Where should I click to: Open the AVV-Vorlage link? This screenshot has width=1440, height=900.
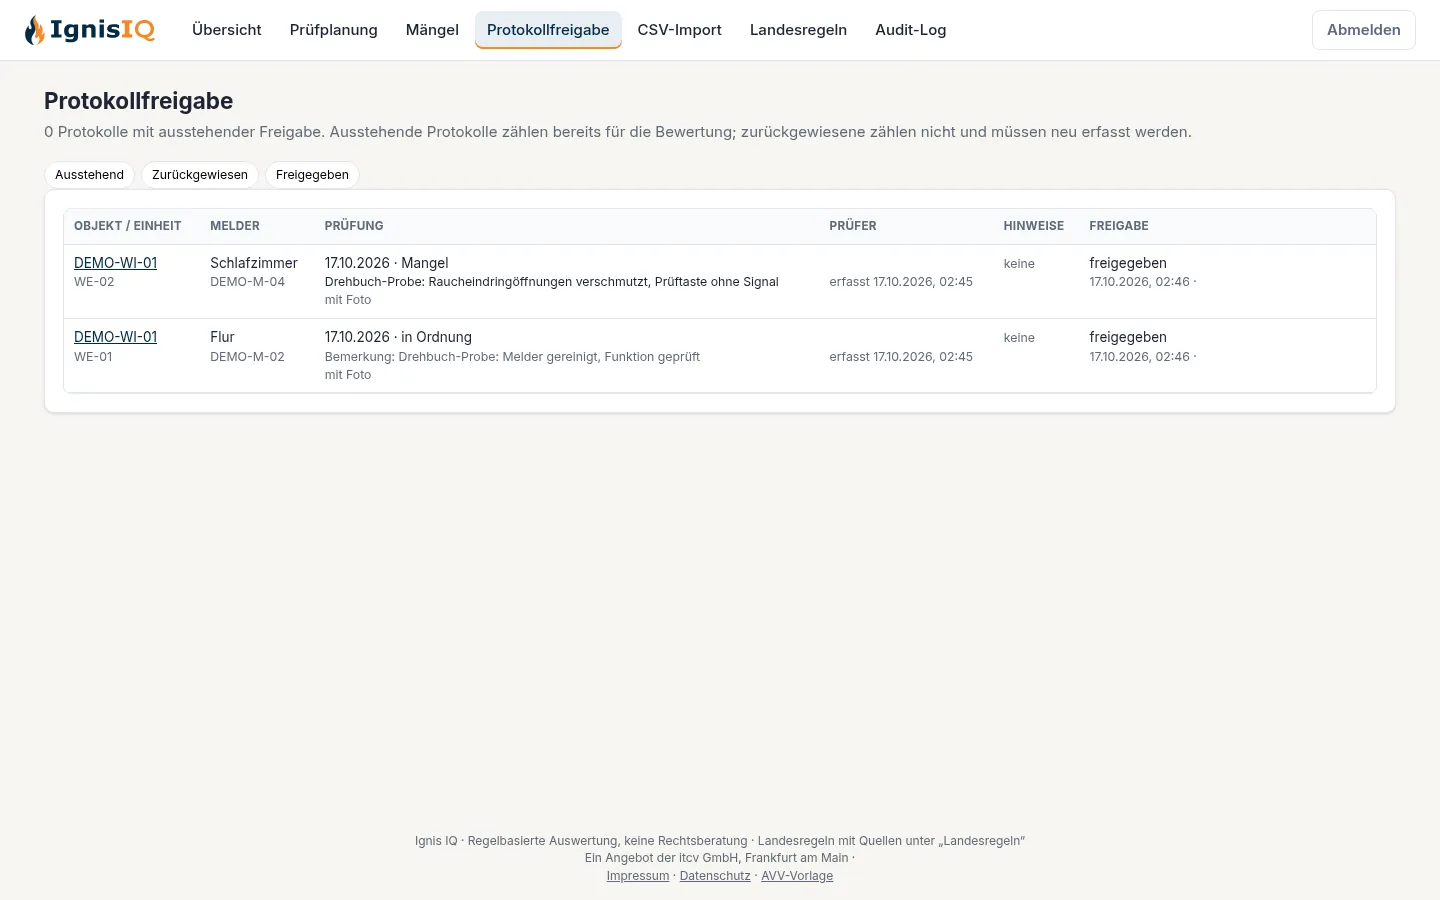[797, 876]
